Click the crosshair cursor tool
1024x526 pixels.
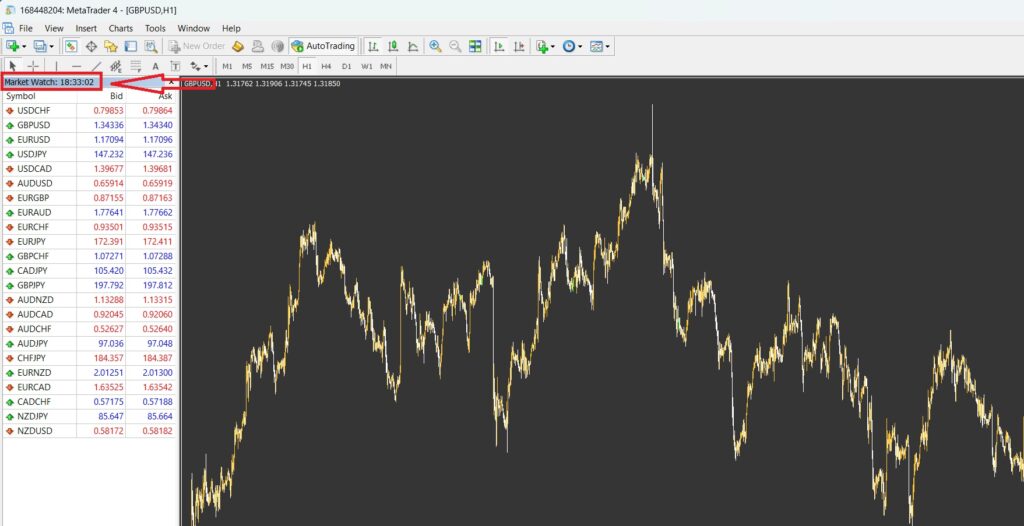pos(32,66)
